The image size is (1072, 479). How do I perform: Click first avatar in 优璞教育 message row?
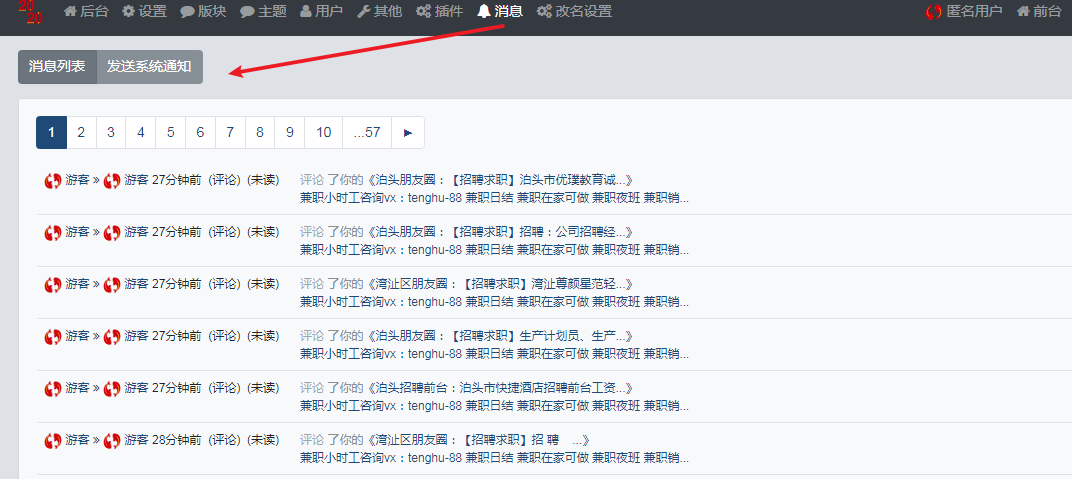click(x=53, y=180)
